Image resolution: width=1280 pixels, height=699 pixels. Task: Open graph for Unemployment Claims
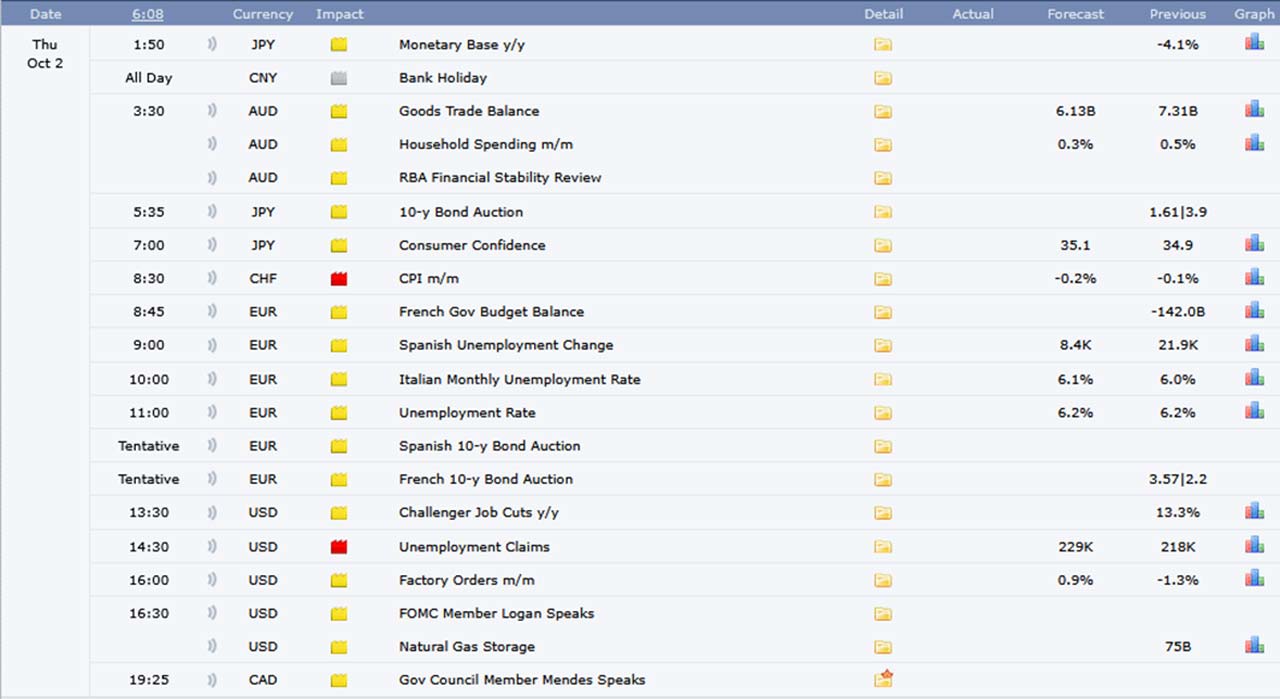(x=1254, y=545)
